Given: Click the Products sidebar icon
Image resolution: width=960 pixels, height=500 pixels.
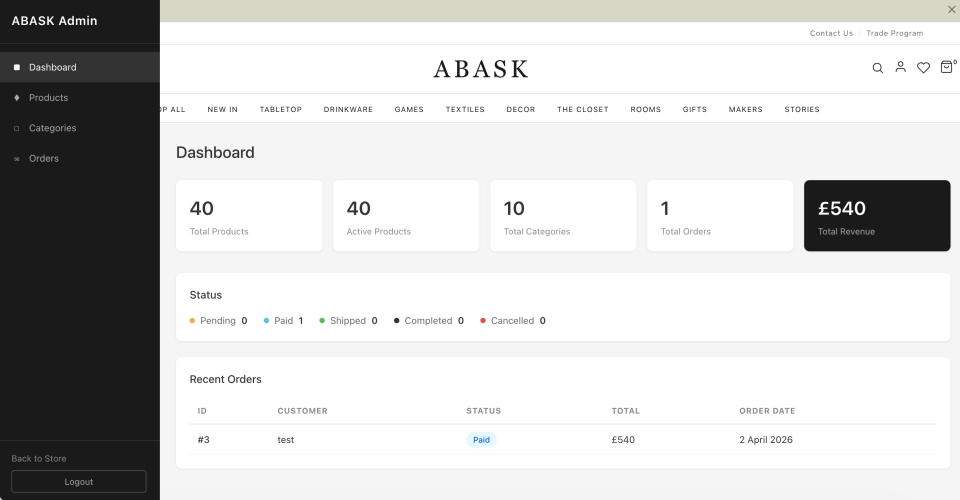Looking at the screenshot, I should click(x=17, y=98).
